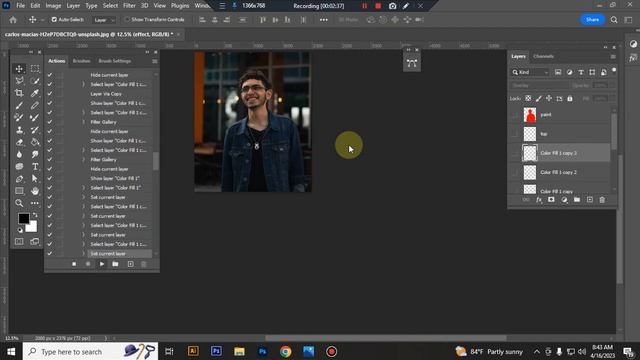Select the Zoom tool
The image size is (640, 360).
coord(19,203)
